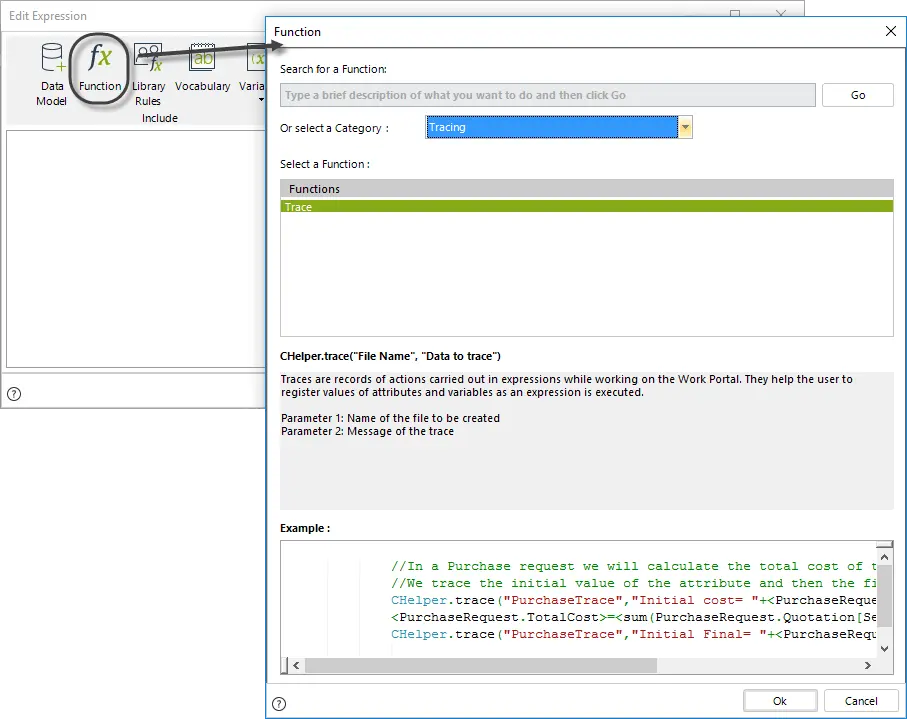This screenshot has height=719, width=907.
Task: Click the horizontal scrollbar thumb in Example
Action: [481, 665]
